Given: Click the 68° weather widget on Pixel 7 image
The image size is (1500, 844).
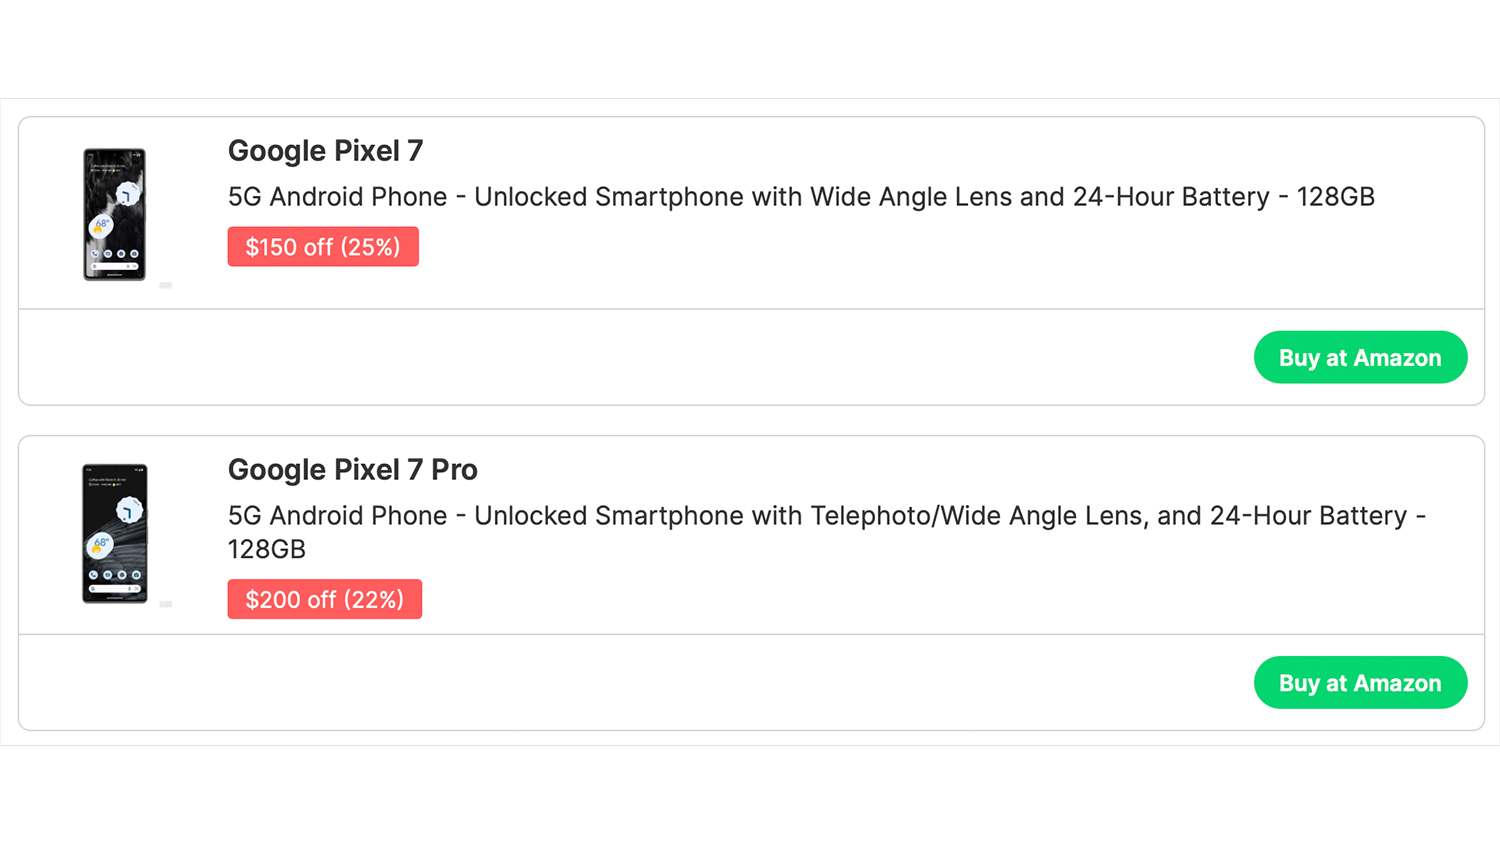Looking at the screenshot, I should tap(101, 225).
